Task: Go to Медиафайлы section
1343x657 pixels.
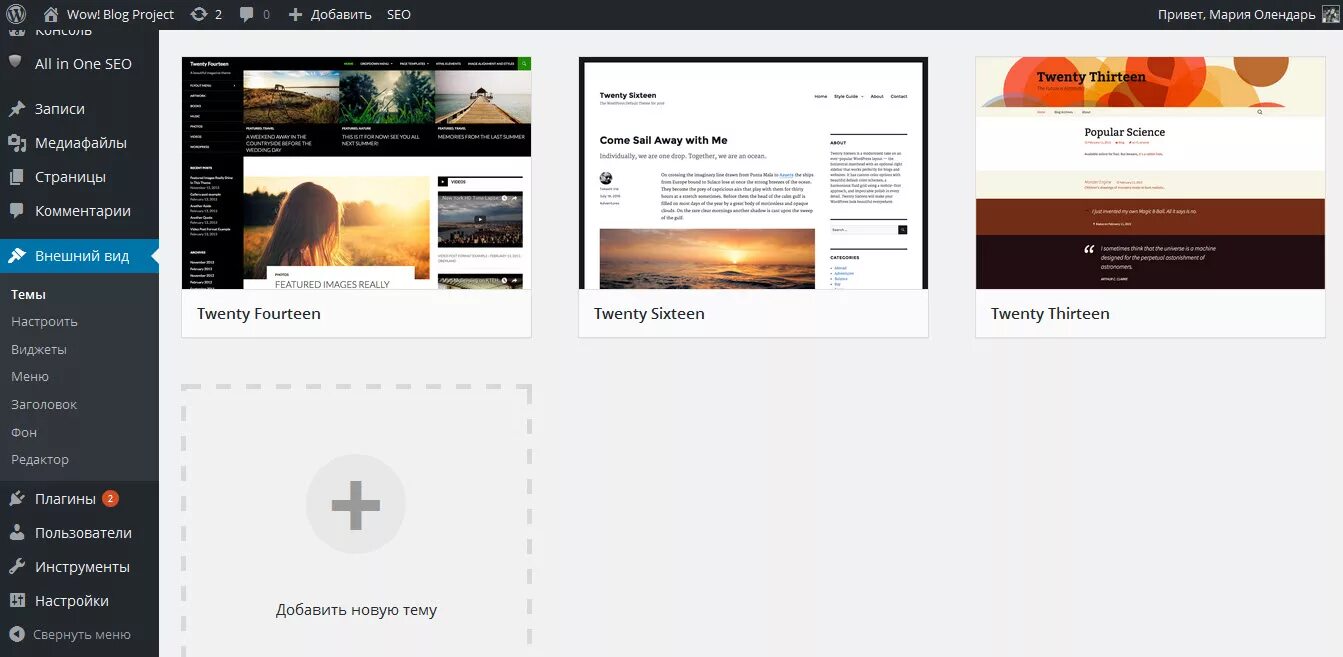Action: click(79, 143)
